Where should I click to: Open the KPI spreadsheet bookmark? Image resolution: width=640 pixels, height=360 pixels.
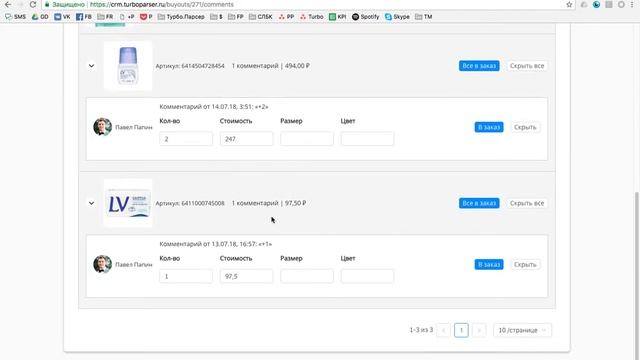(338, 17)
